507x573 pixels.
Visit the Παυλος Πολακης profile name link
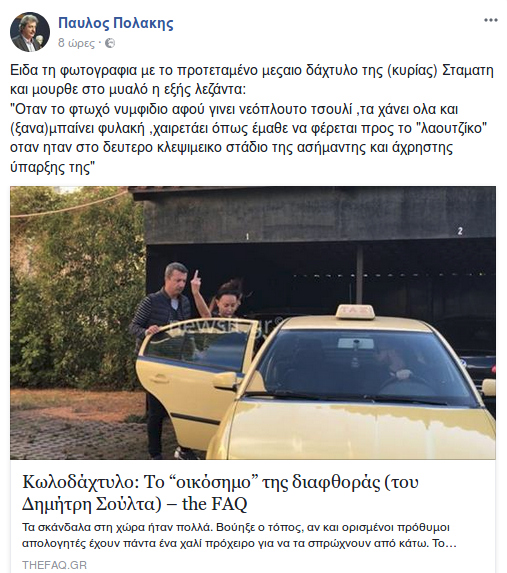pos(116,23)
